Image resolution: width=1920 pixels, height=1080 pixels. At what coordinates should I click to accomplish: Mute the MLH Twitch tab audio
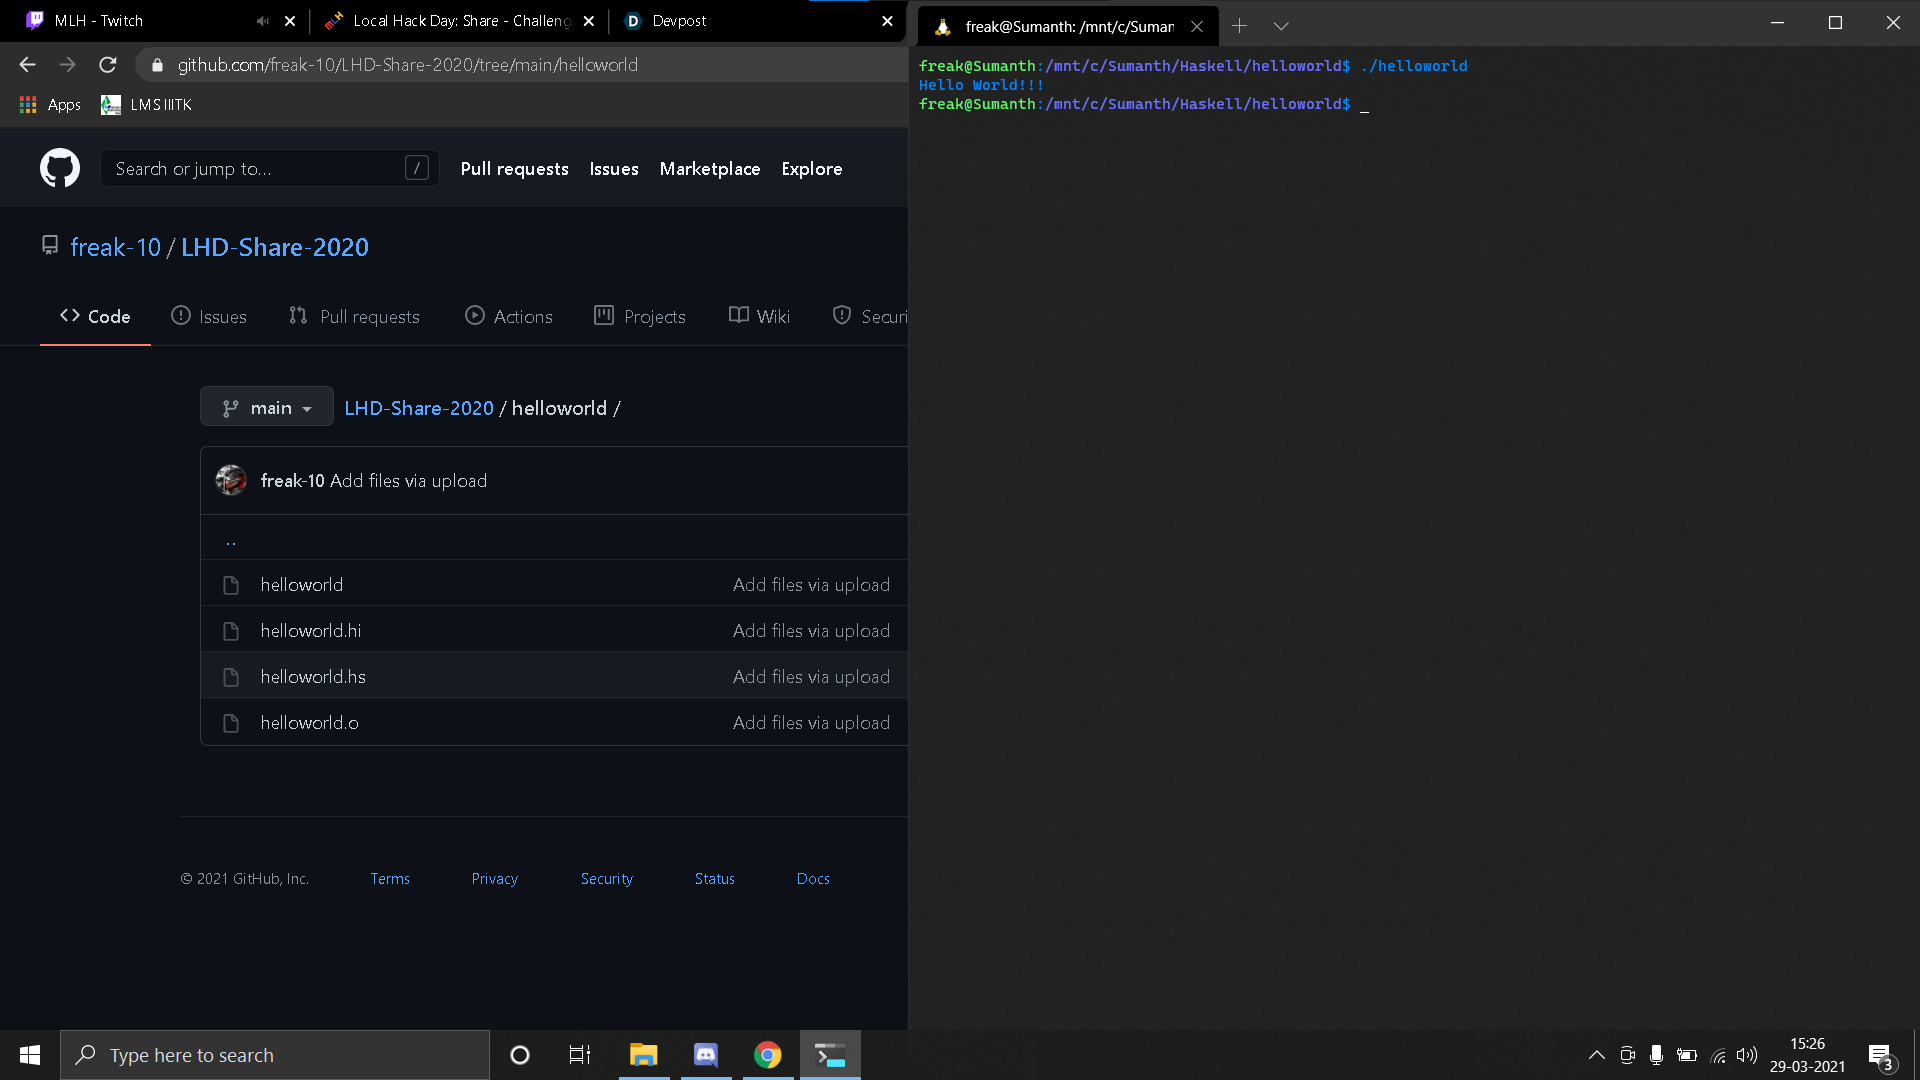tap(262, 21)
